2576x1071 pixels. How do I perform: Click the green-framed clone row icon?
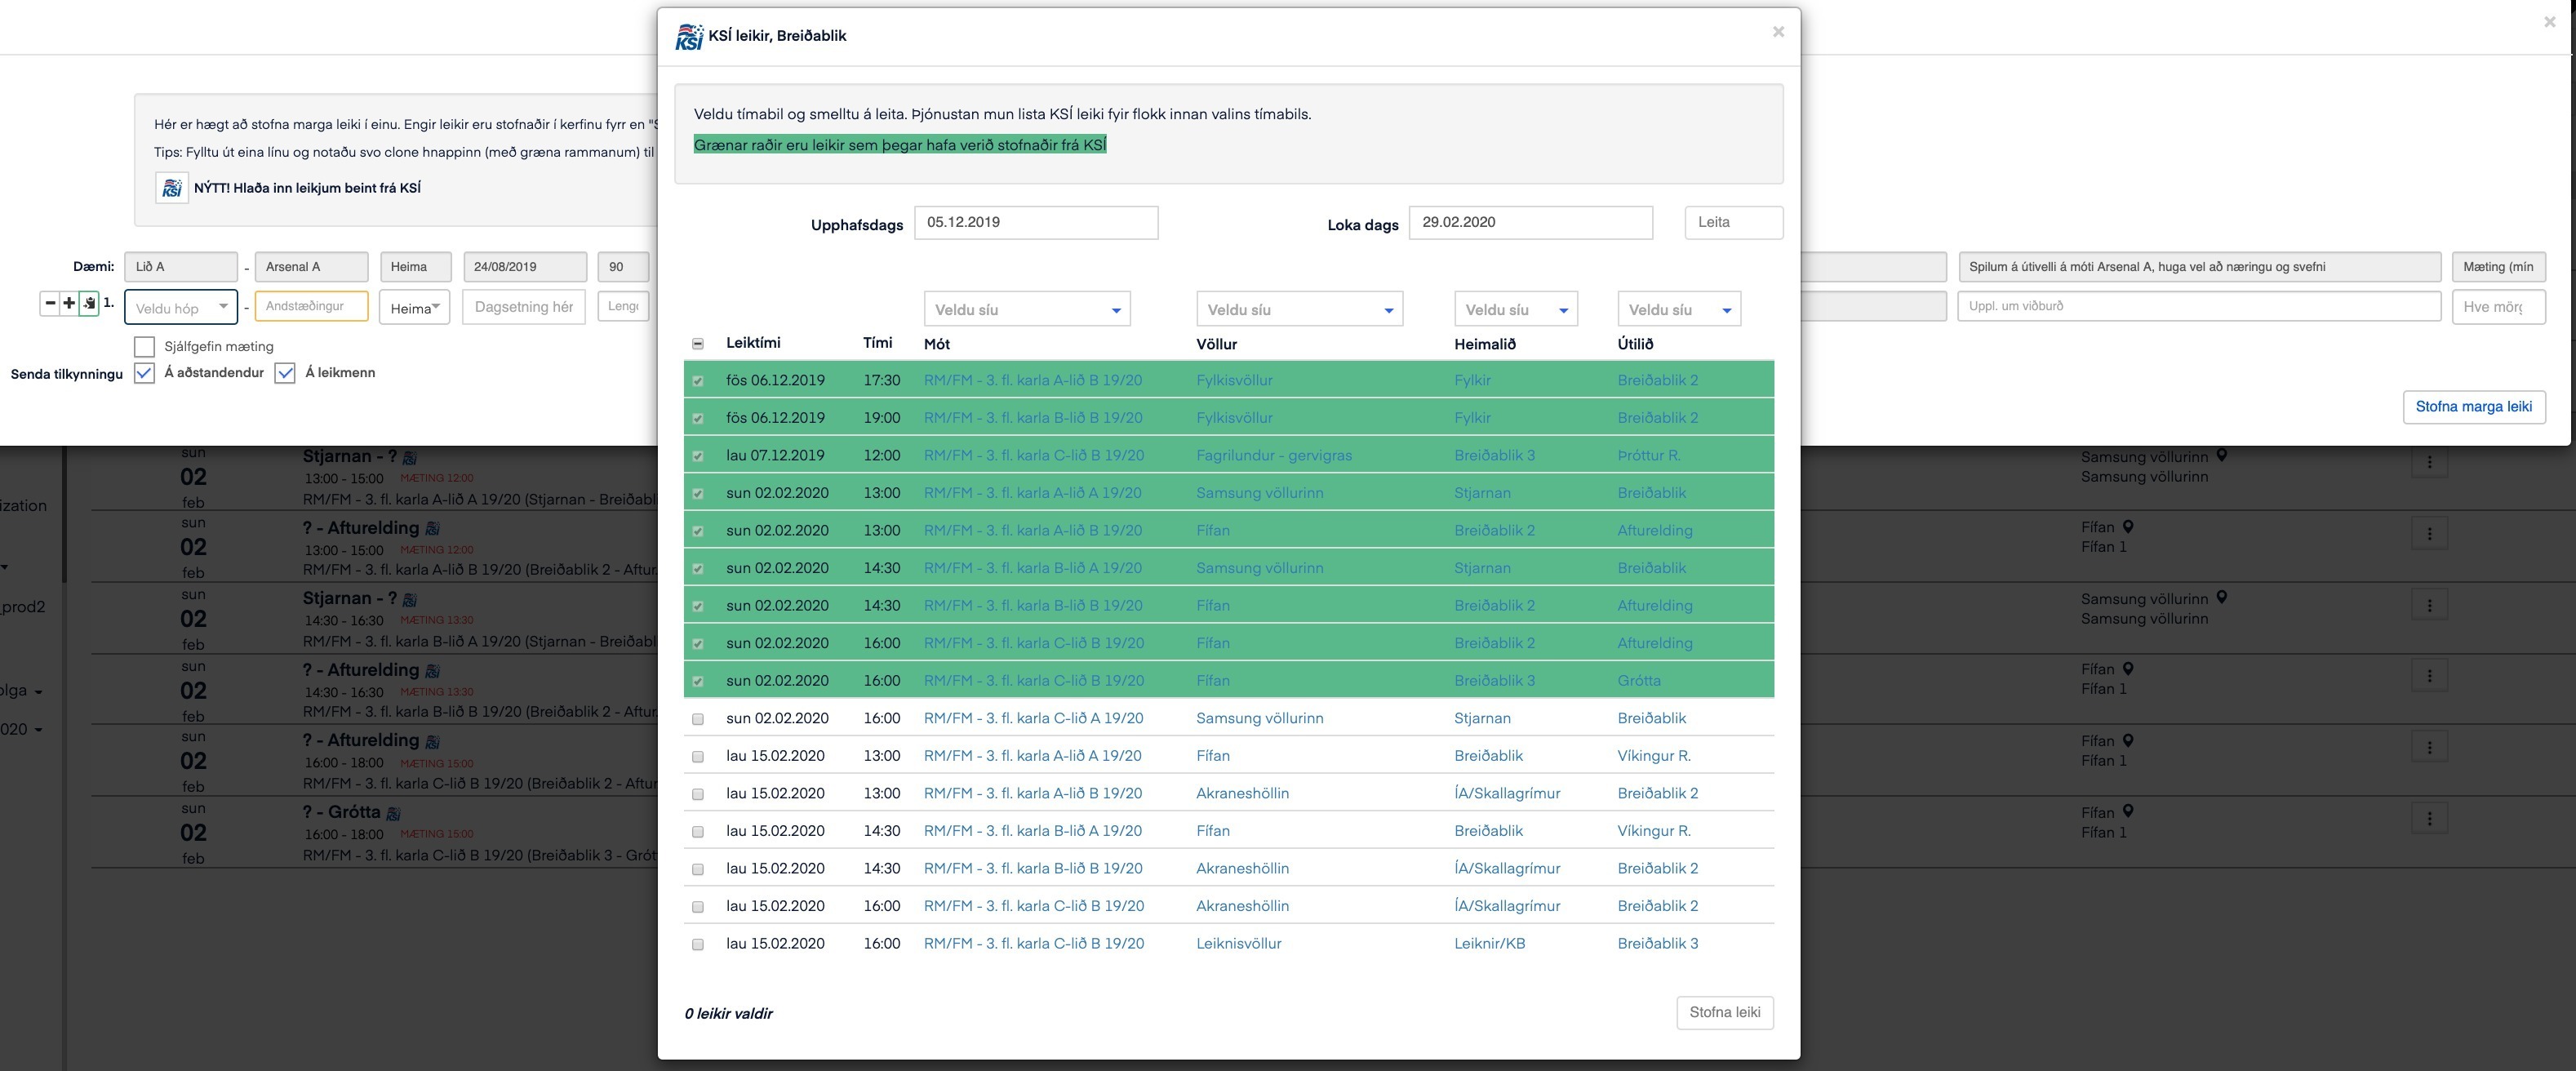89,303
